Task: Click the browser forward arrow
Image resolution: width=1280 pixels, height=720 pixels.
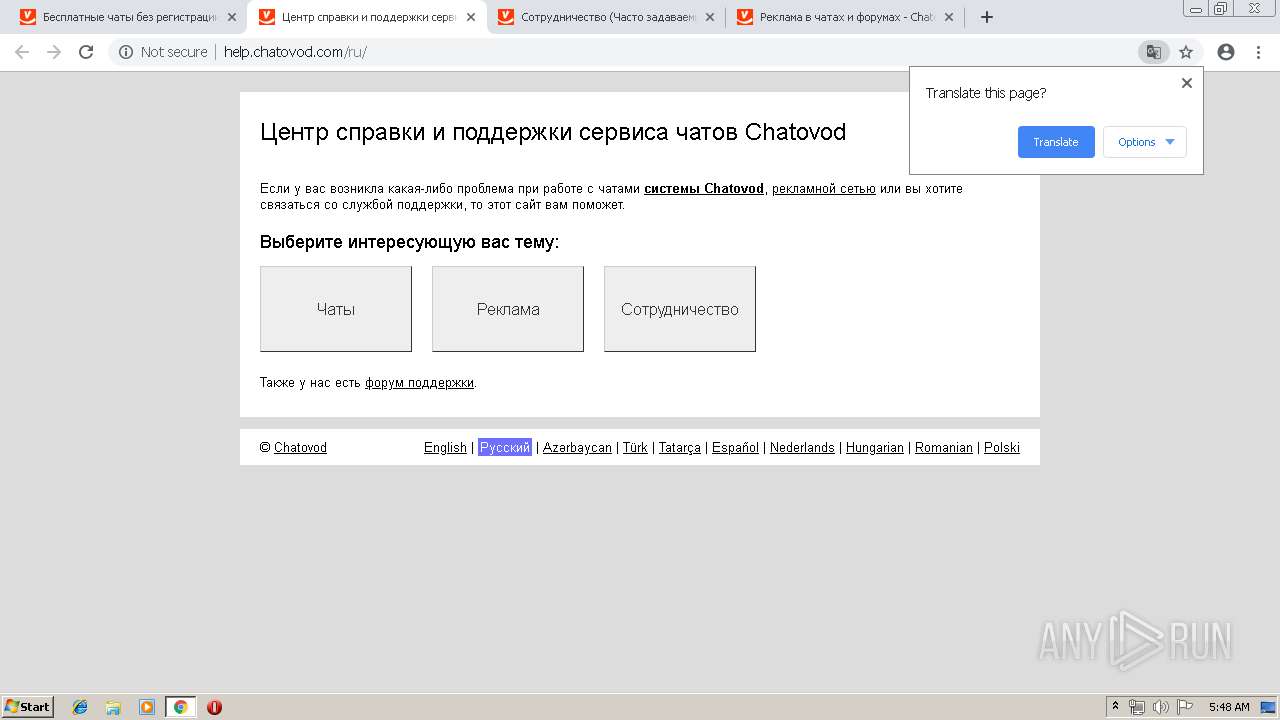Action: click(x=54, y=52)
